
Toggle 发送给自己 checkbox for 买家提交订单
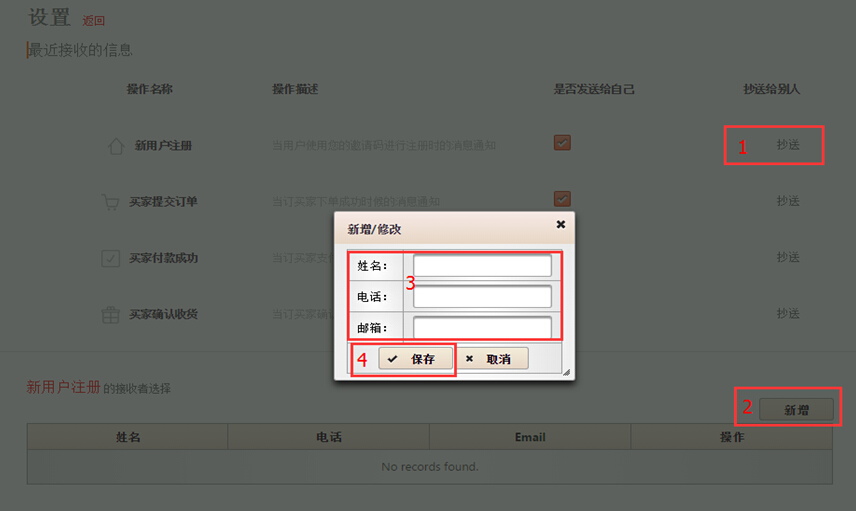[x=562, y=199]
